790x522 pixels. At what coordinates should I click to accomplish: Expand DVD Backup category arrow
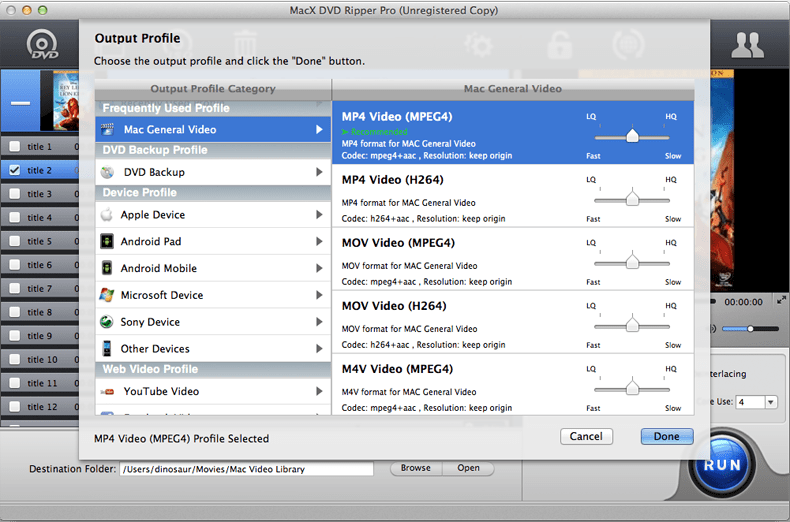(x=319, y=172)
